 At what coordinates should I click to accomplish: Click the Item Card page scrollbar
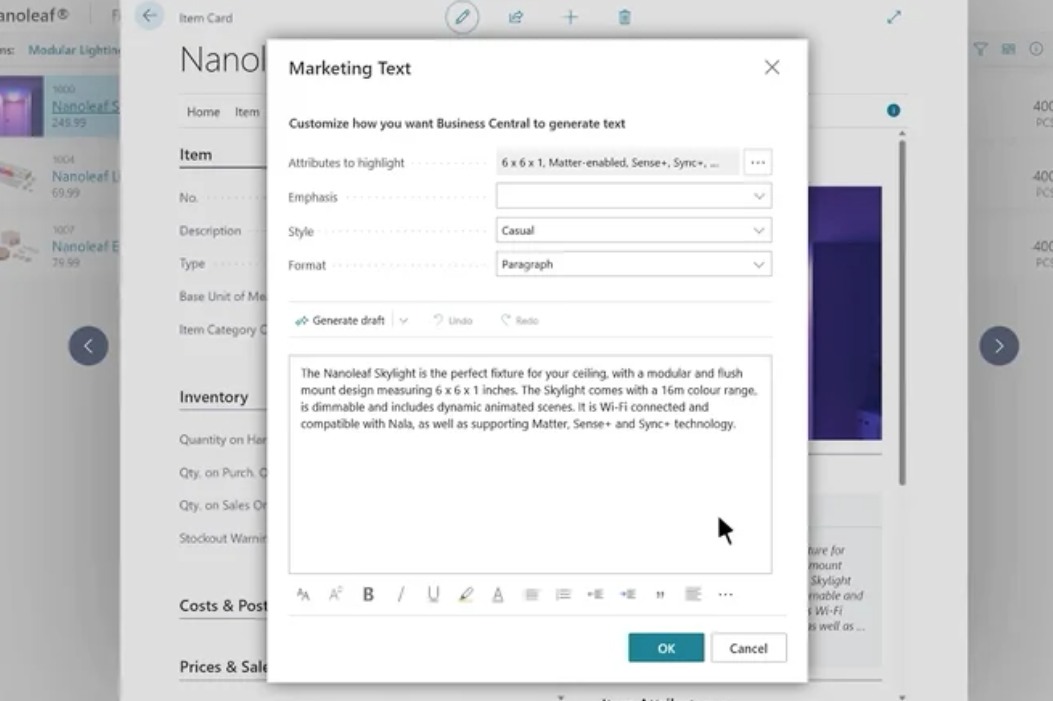[902, 313]
